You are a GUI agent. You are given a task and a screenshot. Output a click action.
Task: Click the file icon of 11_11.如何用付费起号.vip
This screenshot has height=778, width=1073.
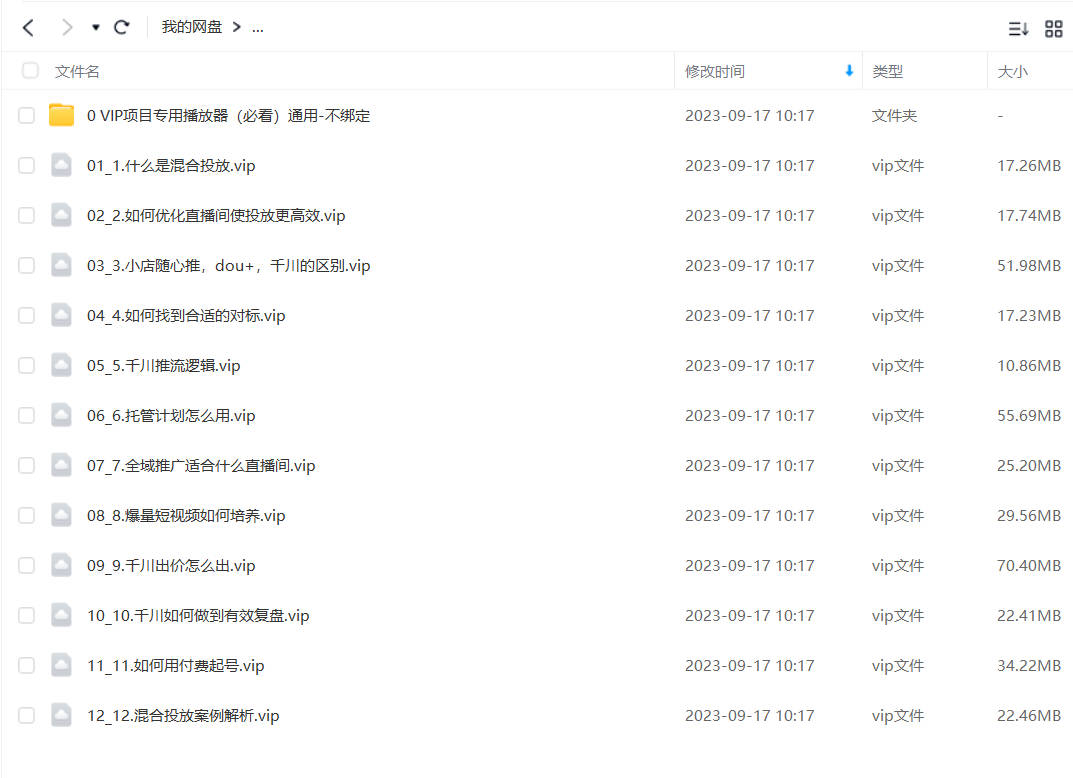coord(62,664)
